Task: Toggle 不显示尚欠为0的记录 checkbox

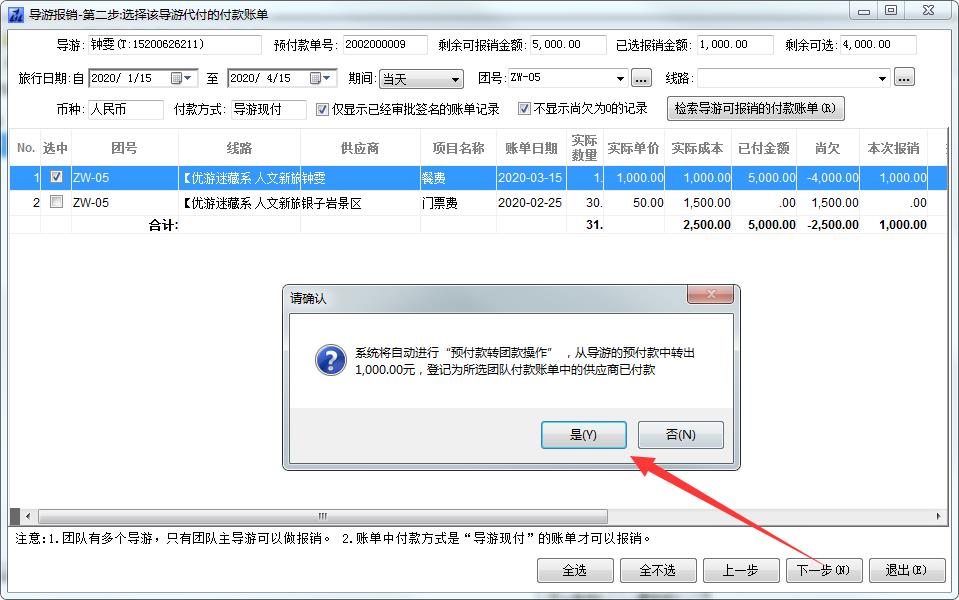Action: pyautogui.click(x=524, y=109)
